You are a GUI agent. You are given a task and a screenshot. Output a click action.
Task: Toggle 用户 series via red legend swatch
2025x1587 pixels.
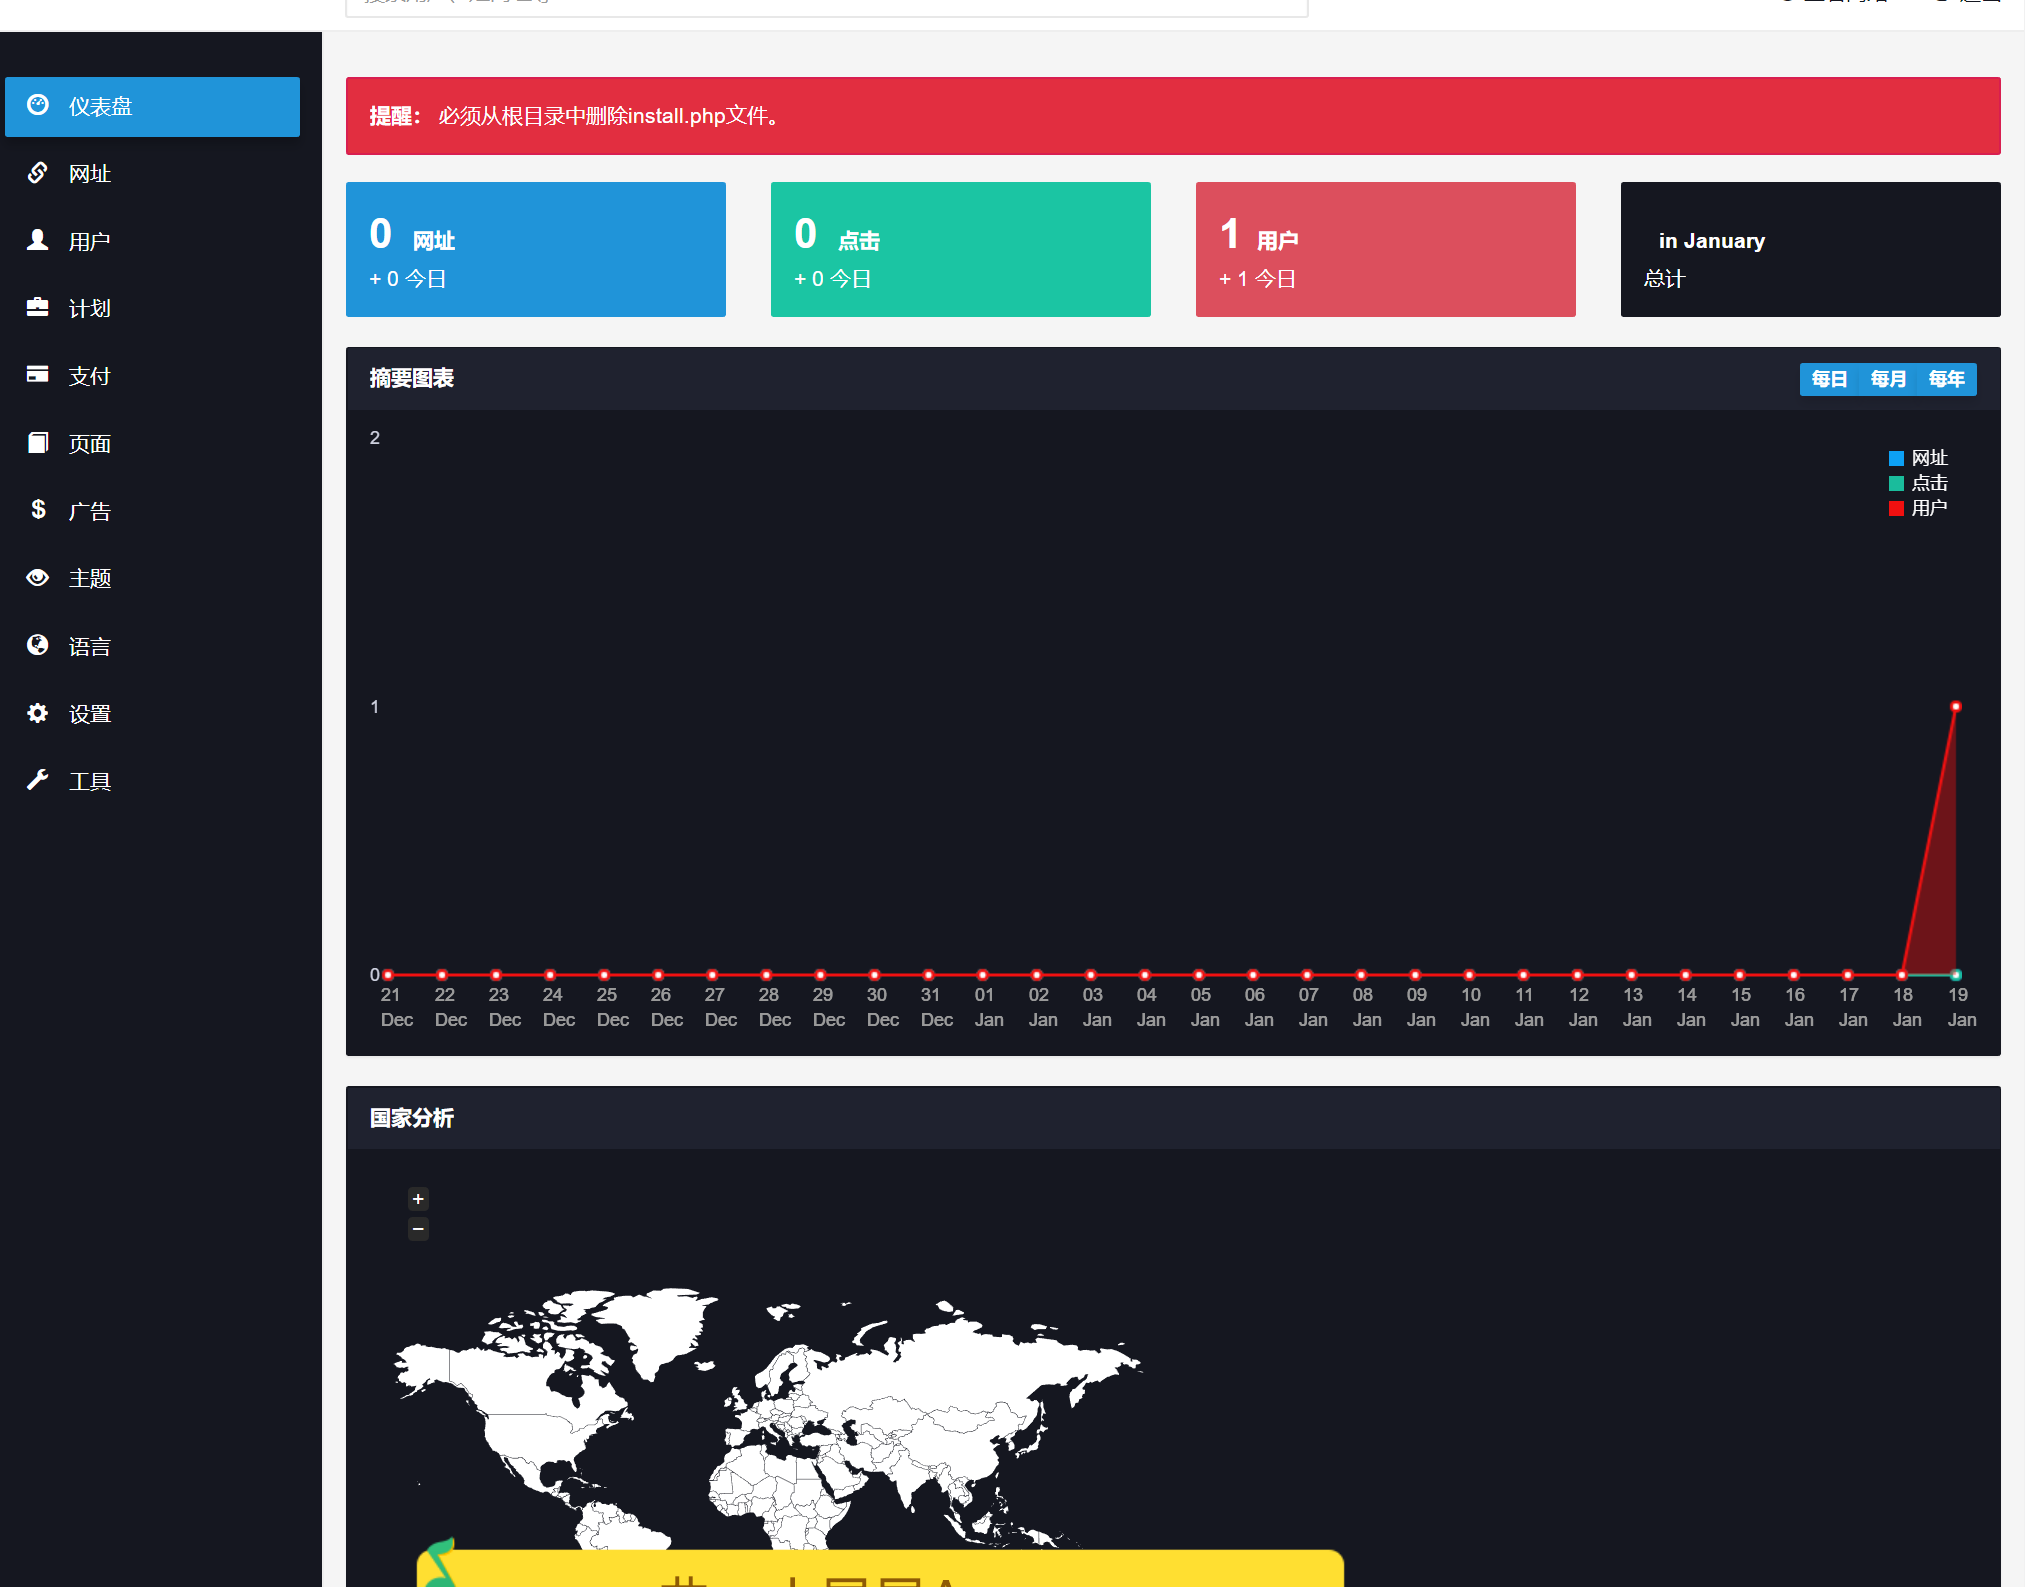click(1896, 509)
